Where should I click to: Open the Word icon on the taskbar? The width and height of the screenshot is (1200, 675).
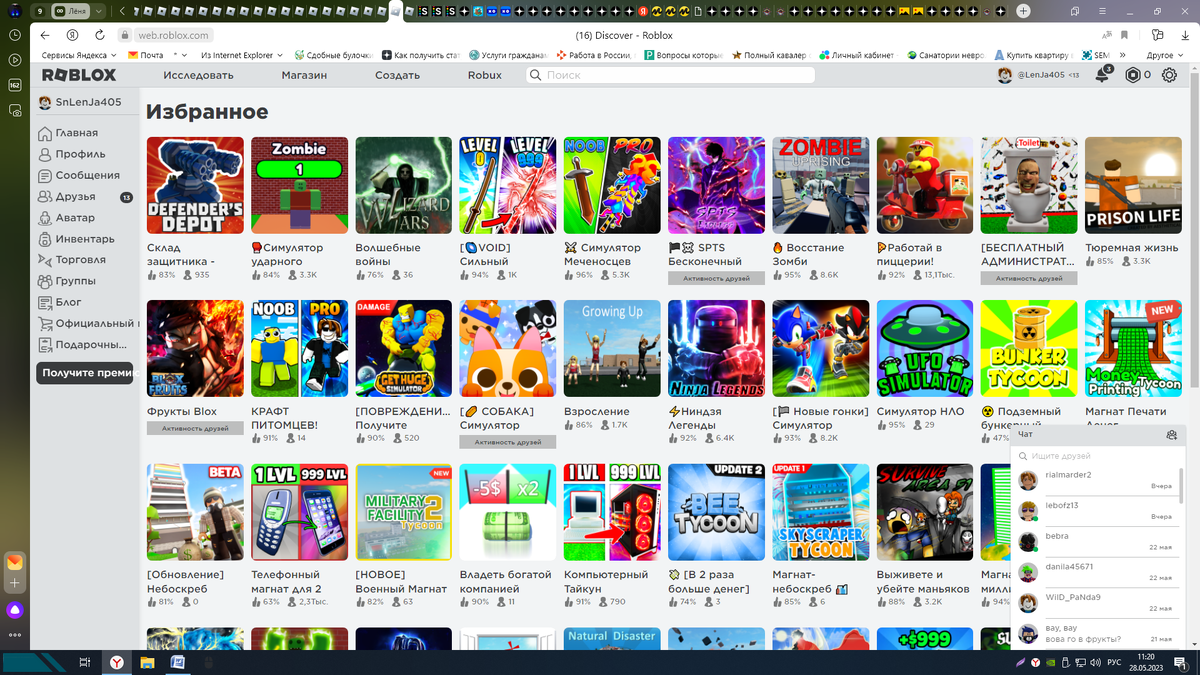click(x=177, y=662)
